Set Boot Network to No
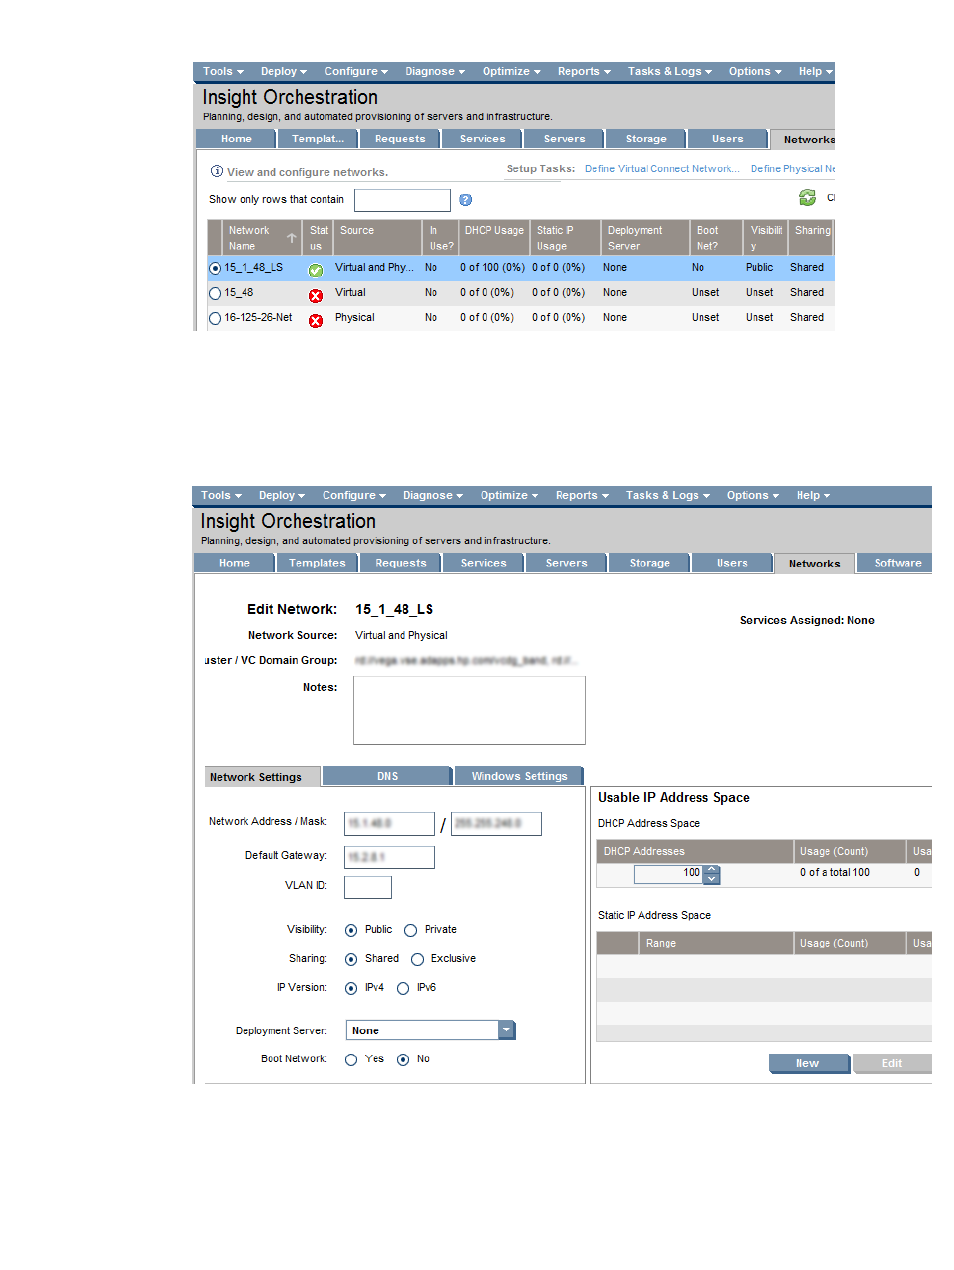The image size is (954, 1270). tap(403, 1059)
